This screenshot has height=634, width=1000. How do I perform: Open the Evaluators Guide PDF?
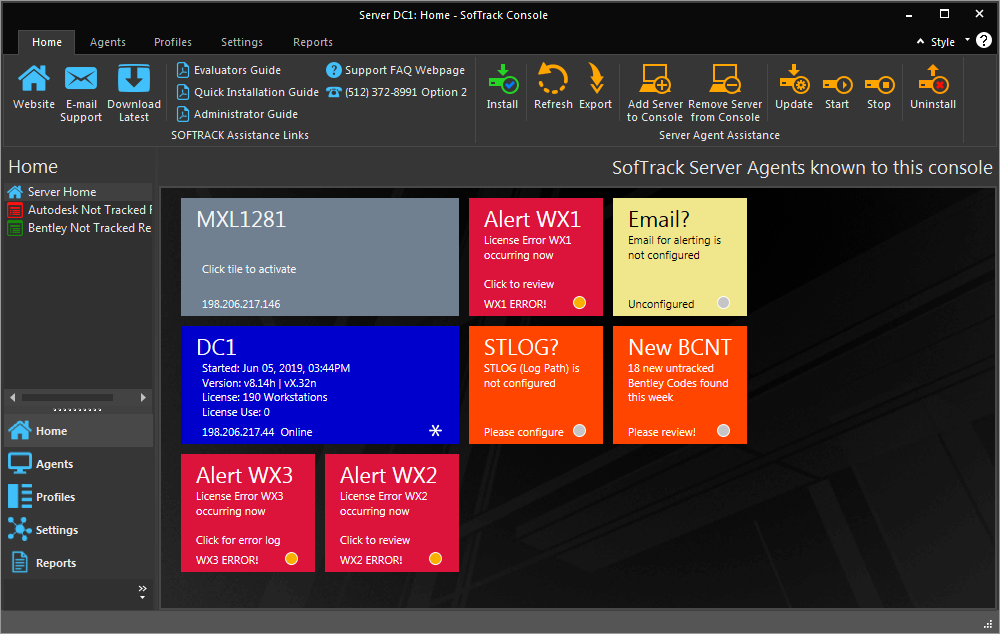(x=228, y=70)
